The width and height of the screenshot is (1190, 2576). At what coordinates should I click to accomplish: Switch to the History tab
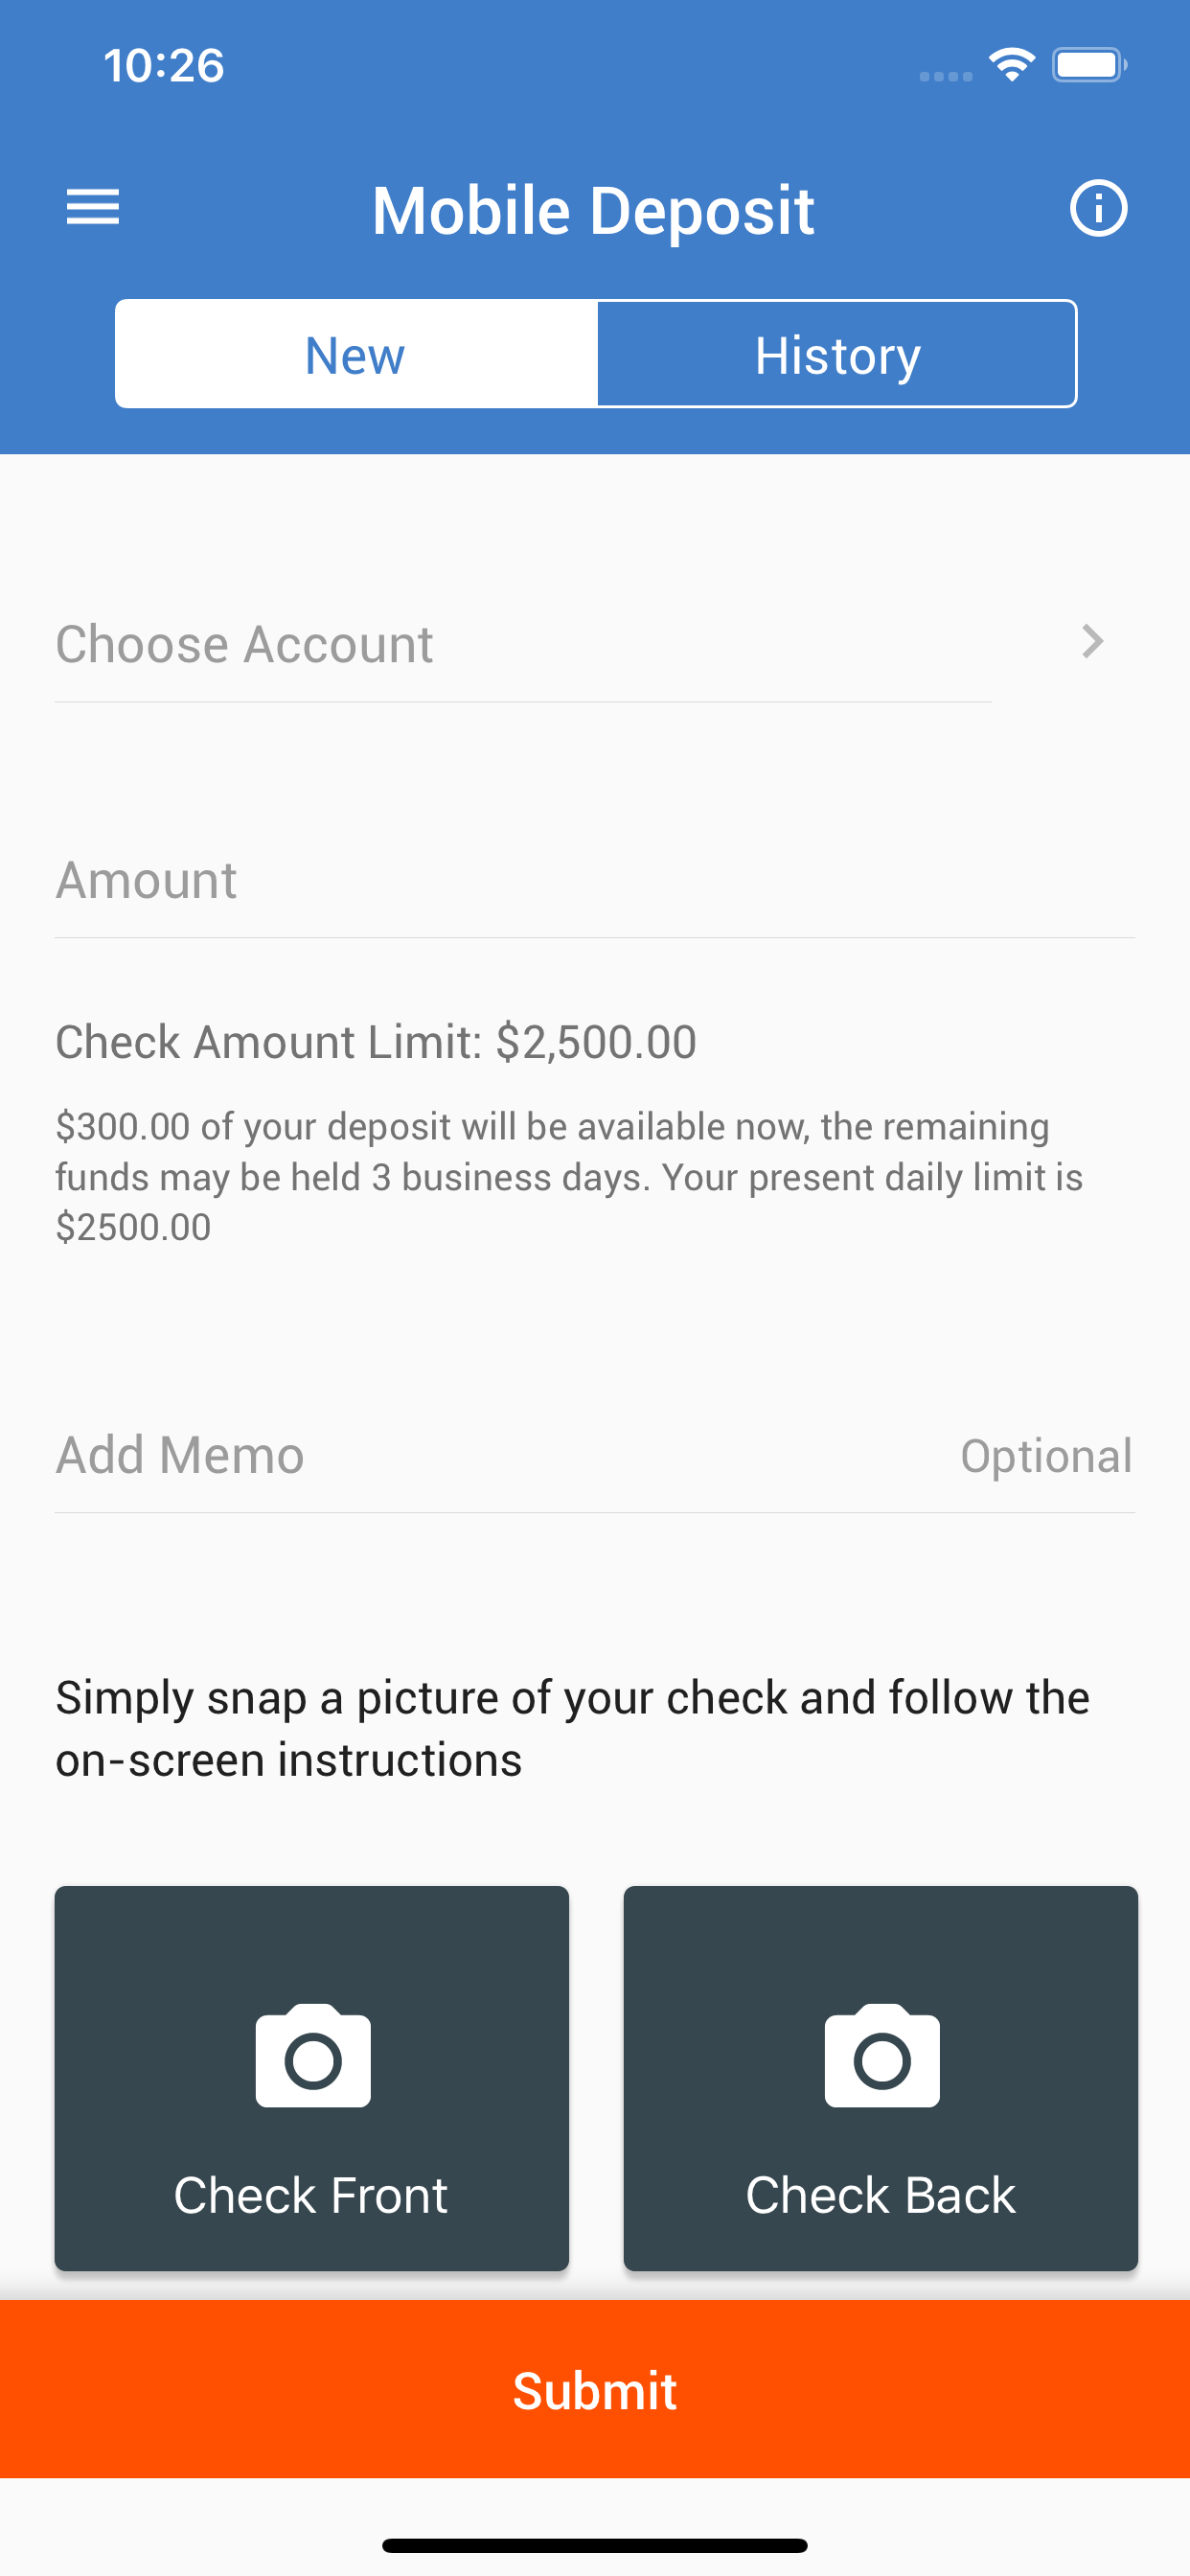[837, 354]
